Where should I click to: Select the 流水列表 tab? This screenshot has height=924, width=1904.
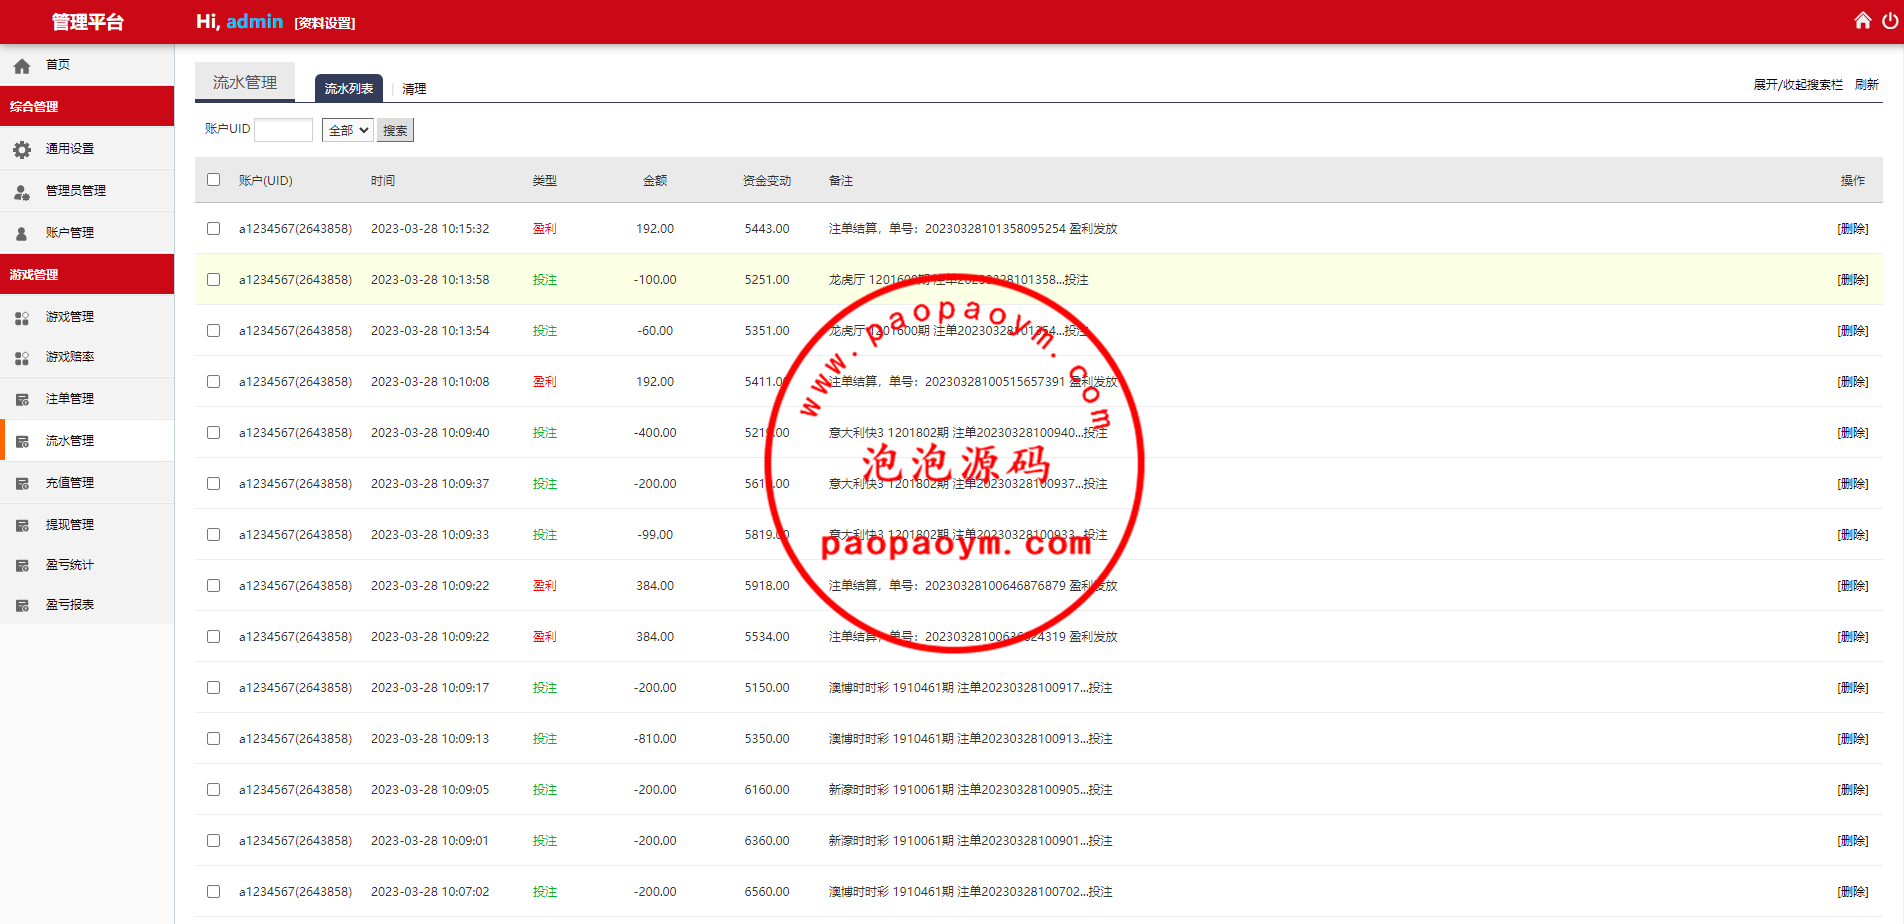point(348,89)
